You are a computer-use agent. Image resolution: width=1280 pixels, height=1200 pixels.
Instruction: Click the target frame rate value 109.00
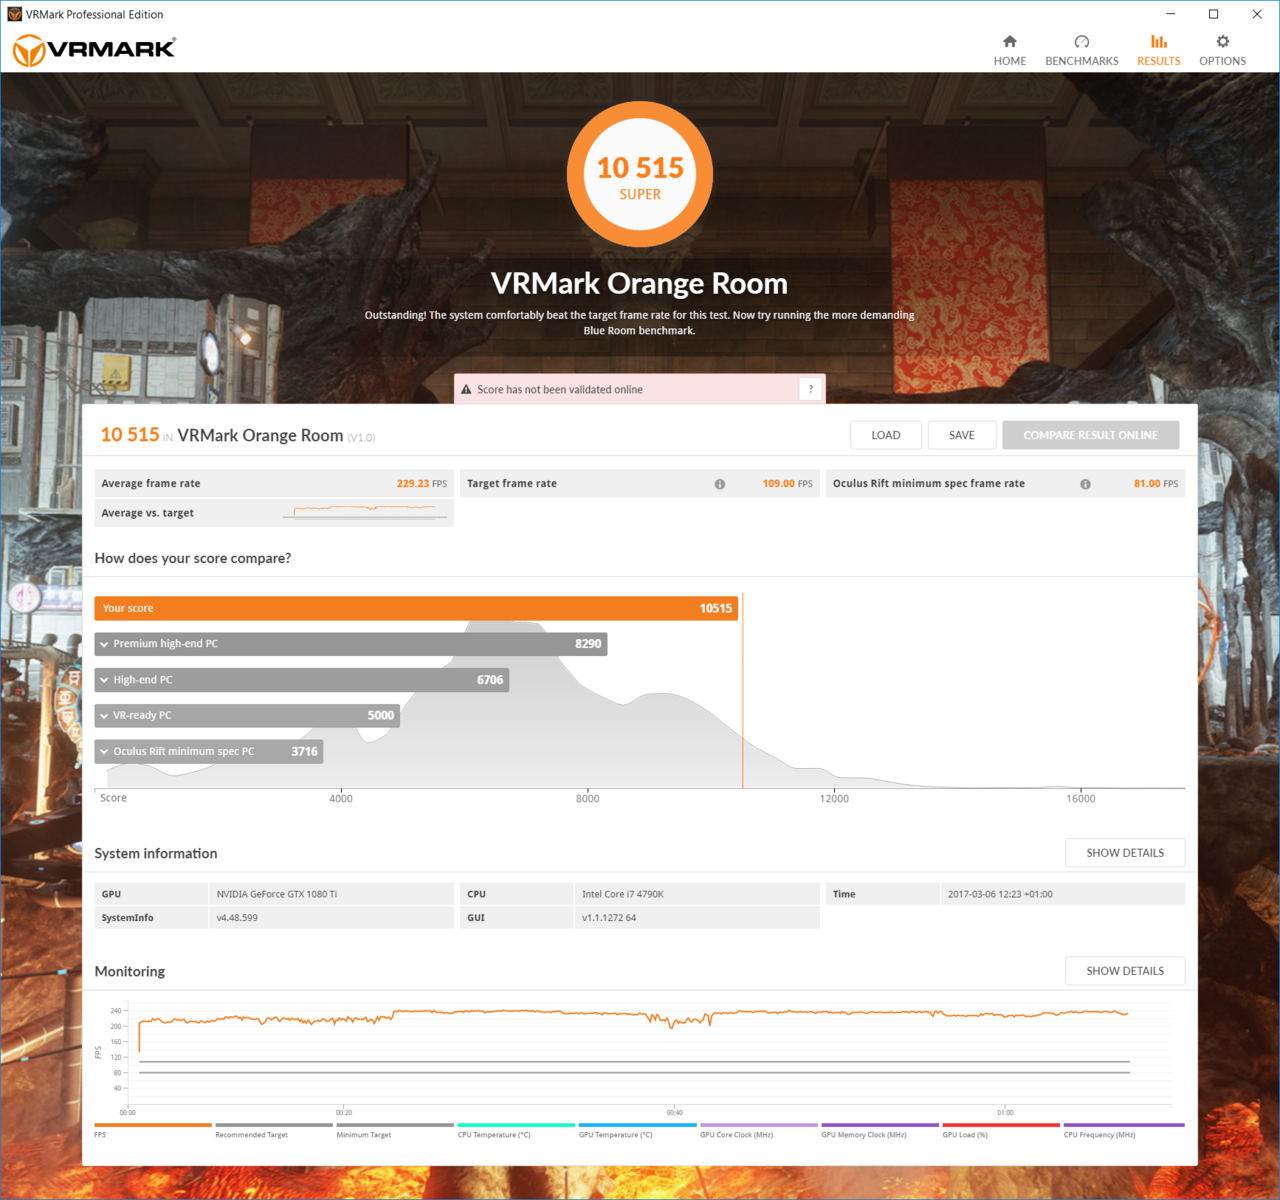(x=779, y=484)
